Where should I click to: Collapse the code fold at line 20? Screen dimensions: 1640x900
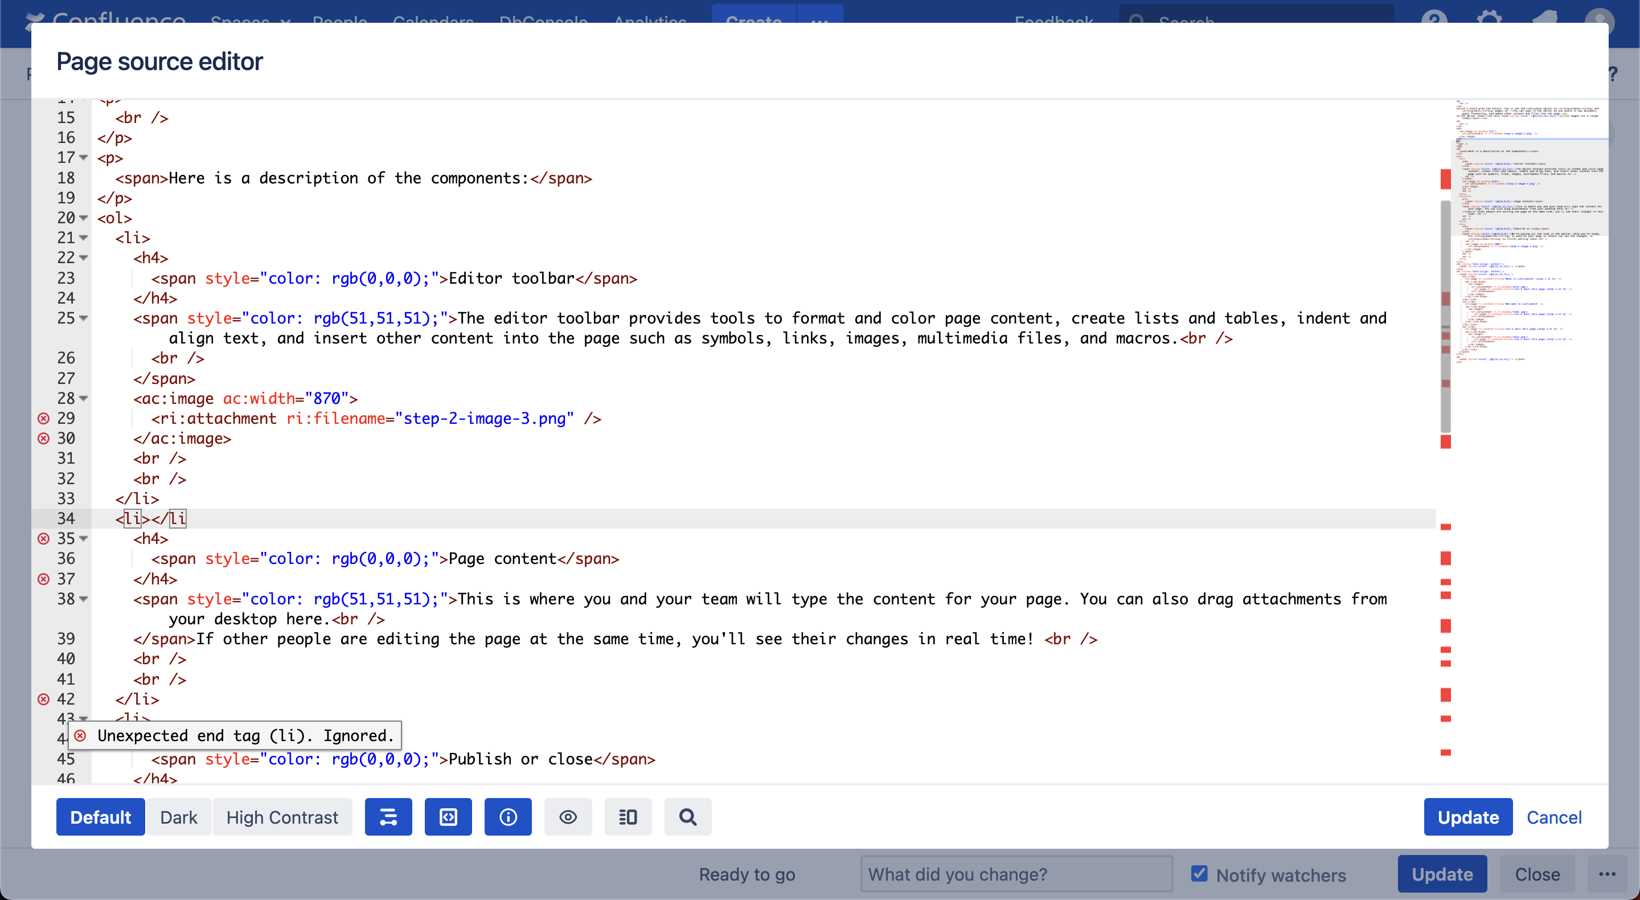coord(82,218)
